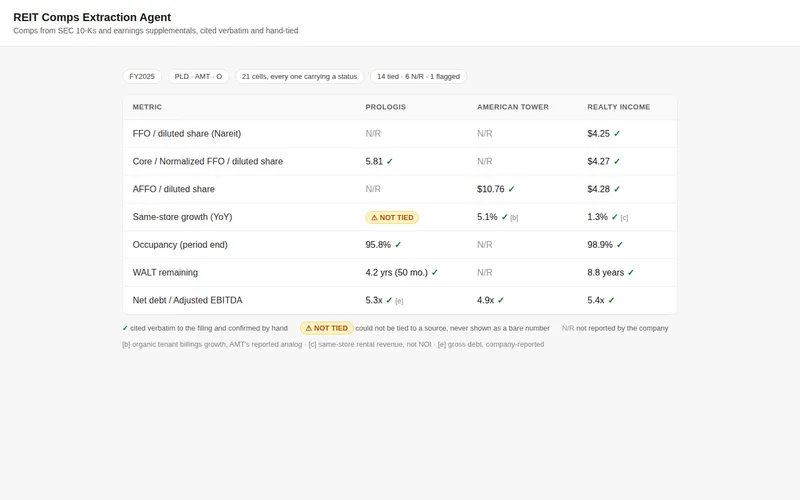
Task: Click the $4.27 Realty Income value
Action: point(598,161)
